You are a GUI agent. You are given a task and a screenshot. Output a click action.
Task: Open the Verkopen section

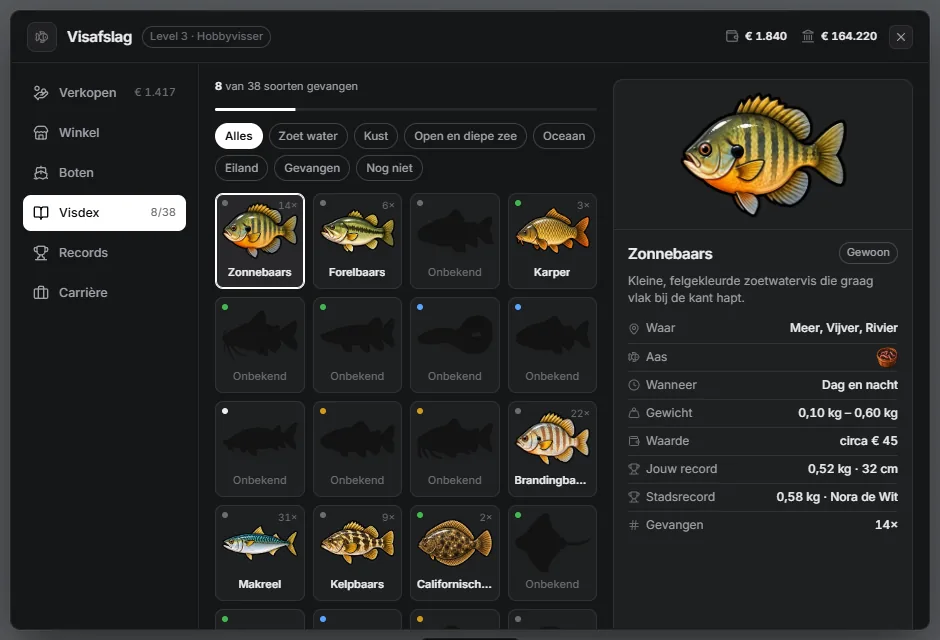click(104, 93)
